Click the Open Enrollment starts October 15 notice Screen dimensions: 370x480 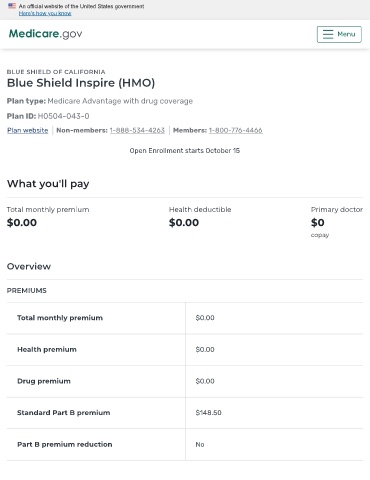pyautogui.click(x=185, y=151)
